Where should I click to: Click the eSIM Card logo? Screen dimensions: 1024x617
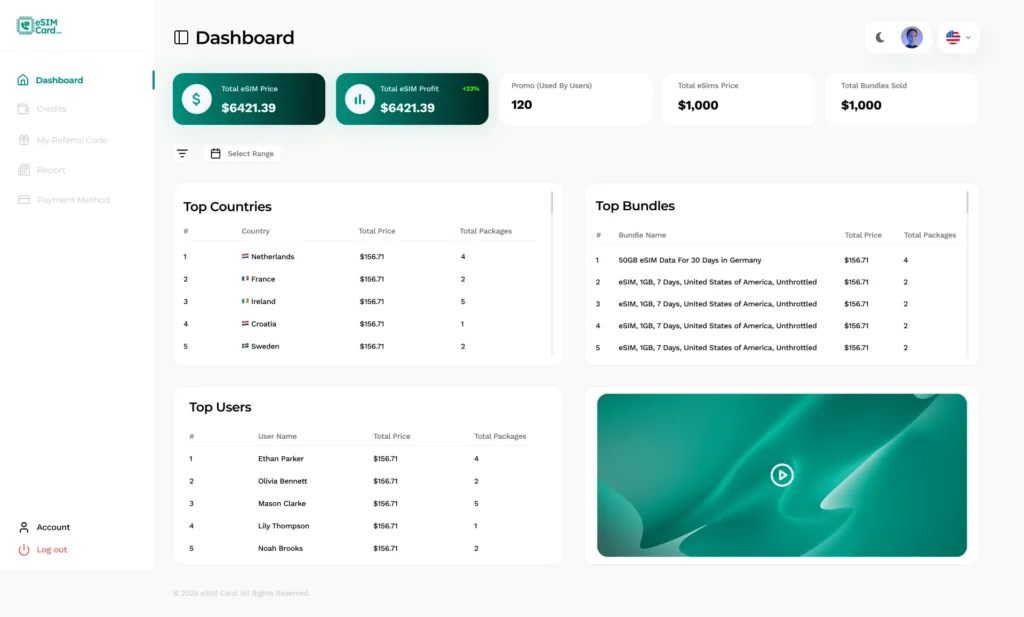40,26
